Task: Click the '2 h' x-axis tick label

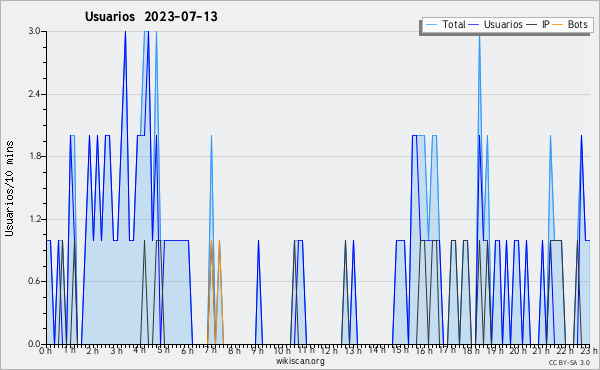Action: [93, 351]
